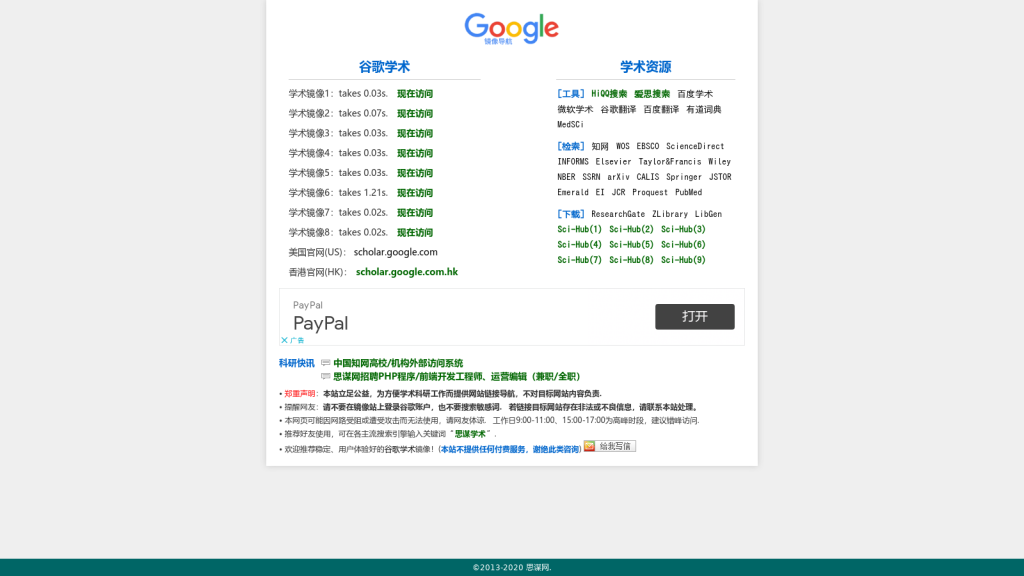Go to 微软学术
The image size is (1024, 576).
575,110
